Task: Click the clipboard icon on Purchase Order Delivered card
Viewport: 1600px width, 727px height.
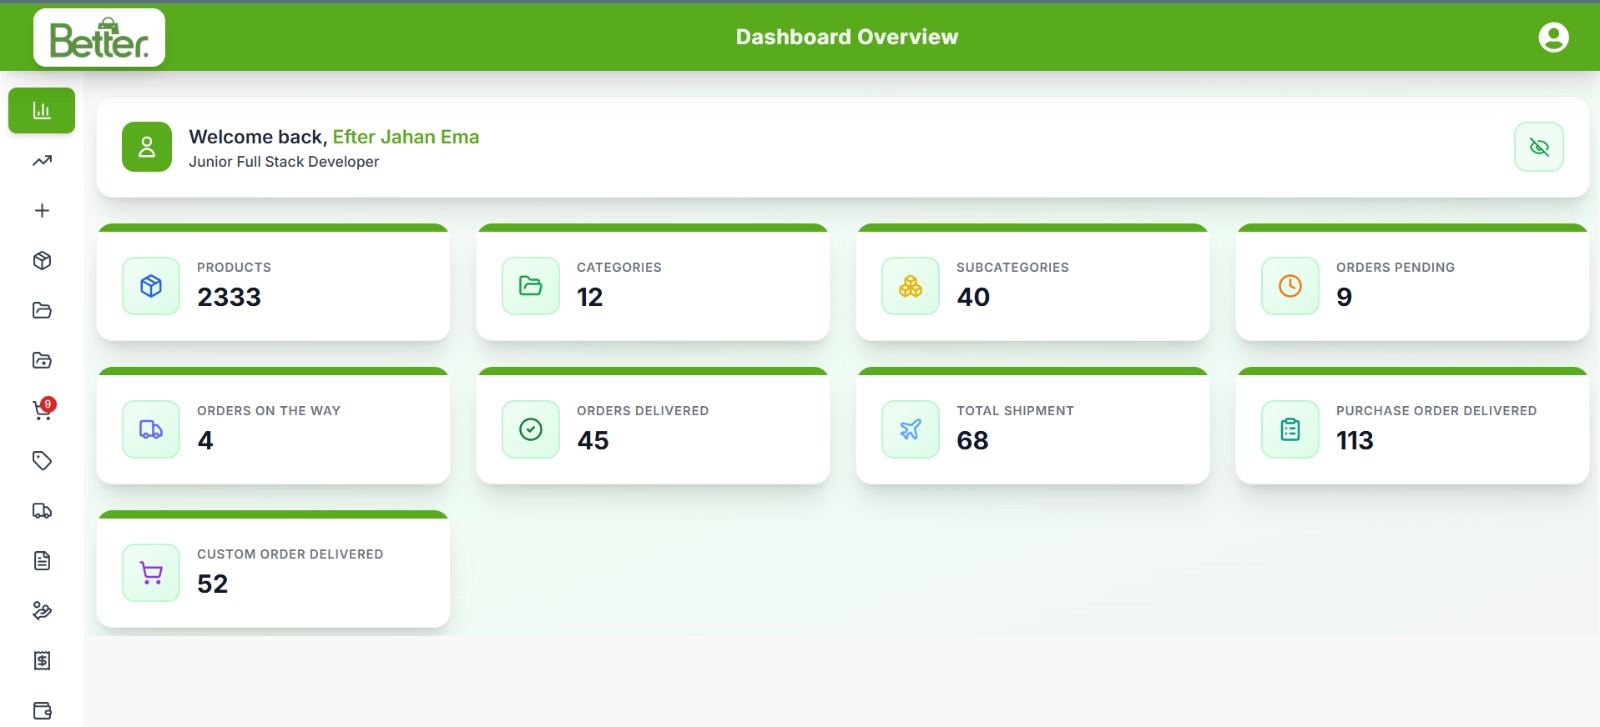Action: tap(1290, 429)
